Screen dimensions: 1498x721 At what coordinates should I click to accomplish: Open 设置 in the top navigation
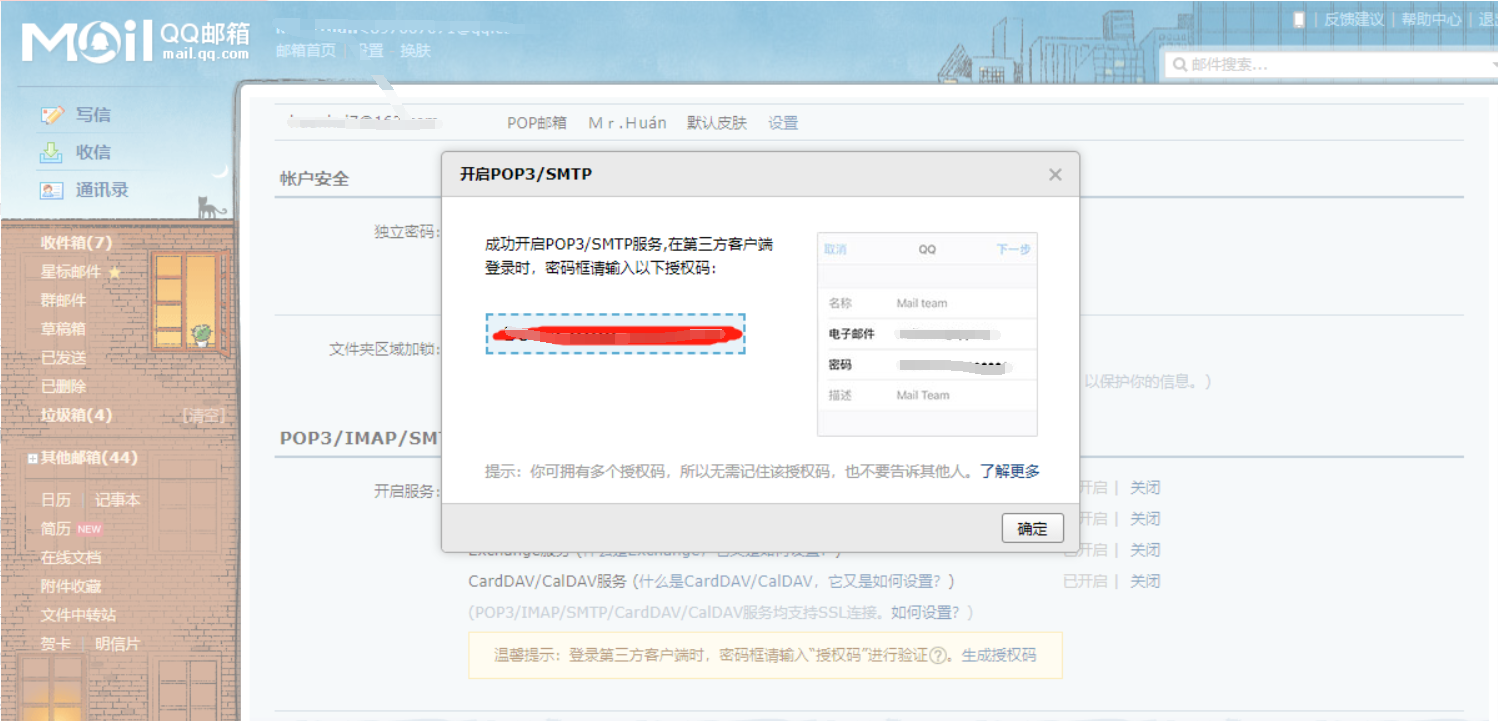[370, 50]
